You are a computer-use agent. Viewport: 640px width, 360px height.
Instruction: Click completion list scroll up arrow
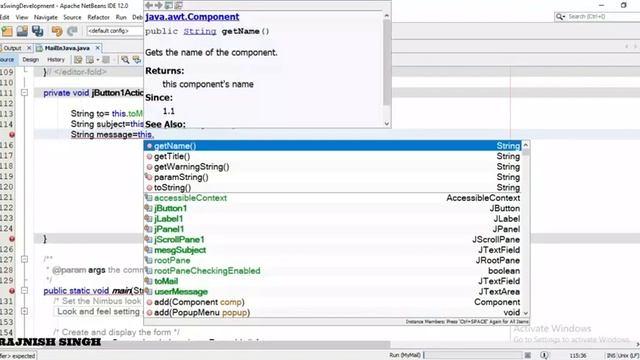click(x=526, y=145)
